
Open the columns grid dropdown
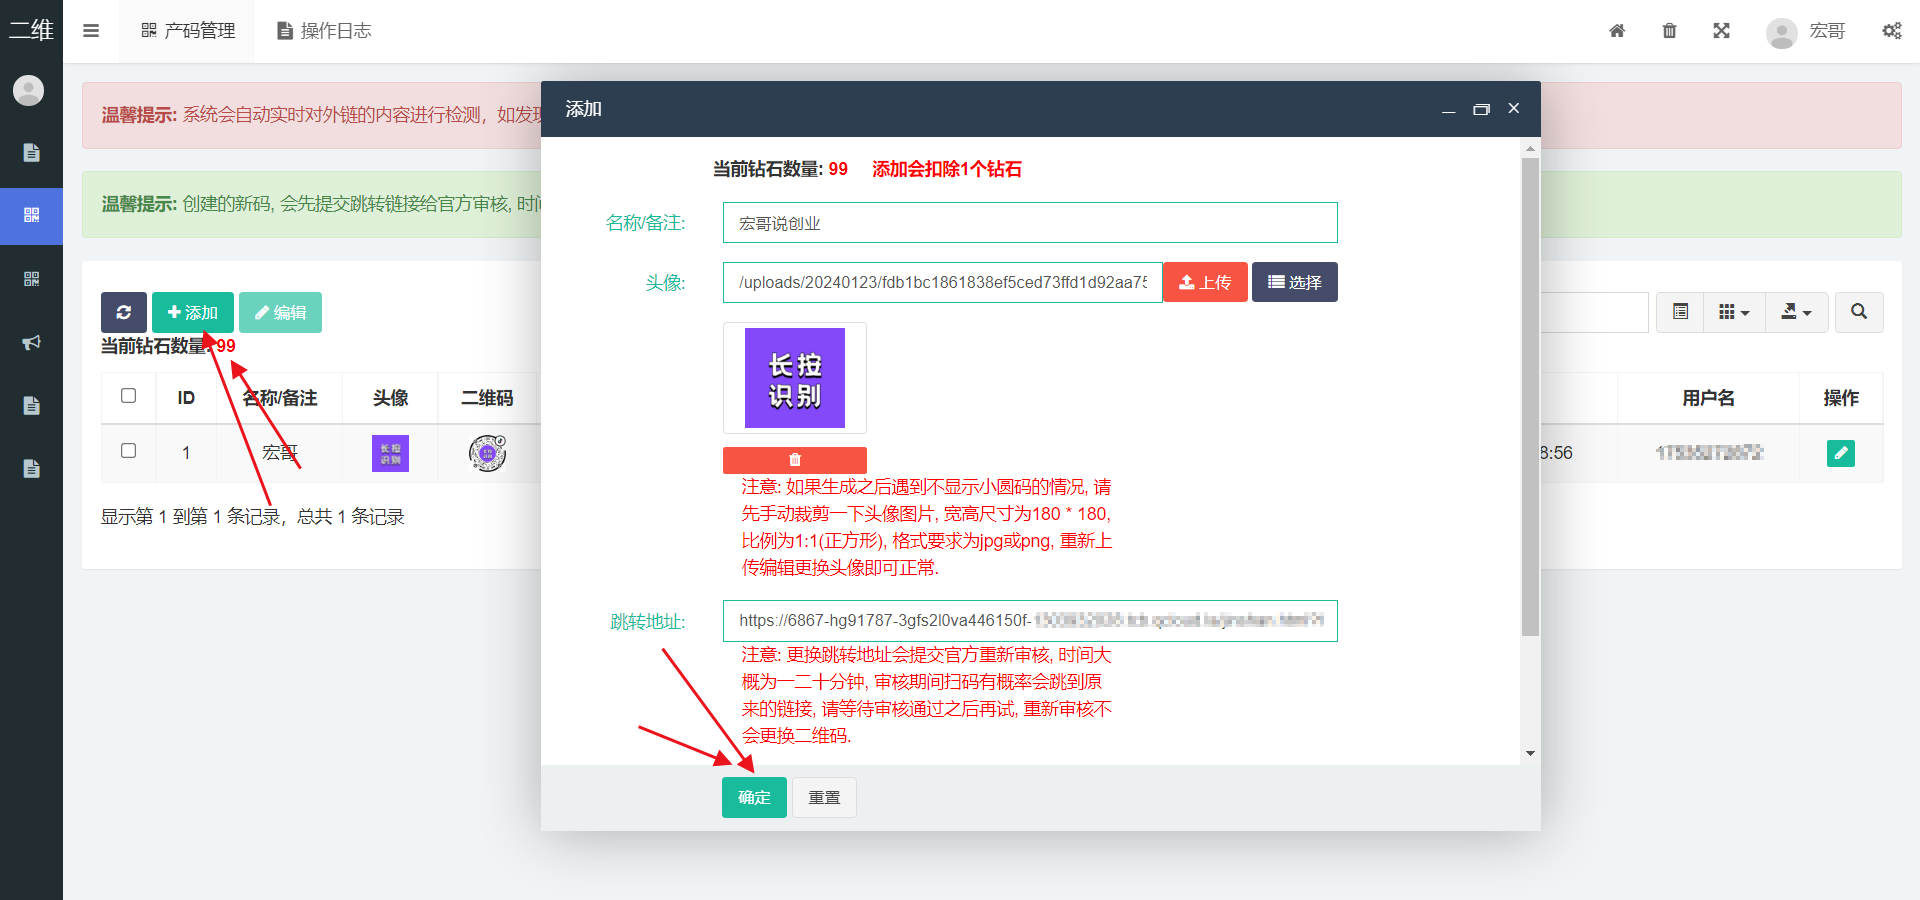point(1733,312)
